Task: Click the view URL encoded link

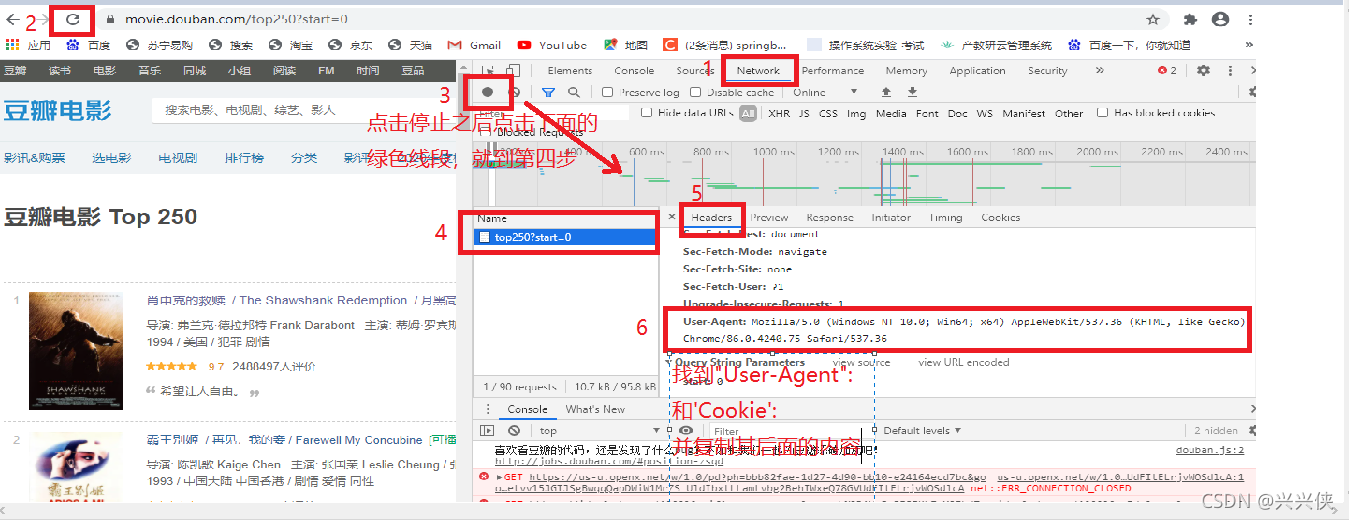Action: pyautogui.click(x=963, y=362)
